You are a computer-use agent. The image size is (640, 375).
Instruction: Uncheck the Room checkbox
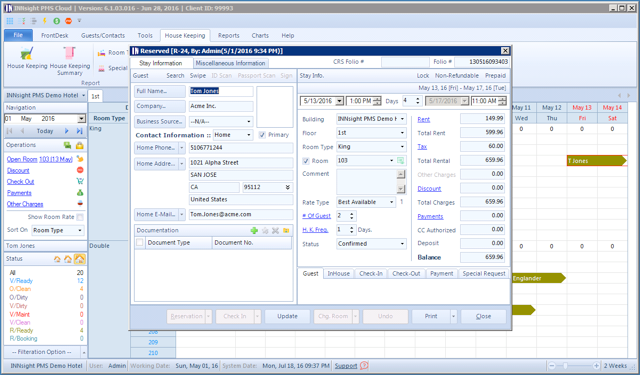[306, 161]
